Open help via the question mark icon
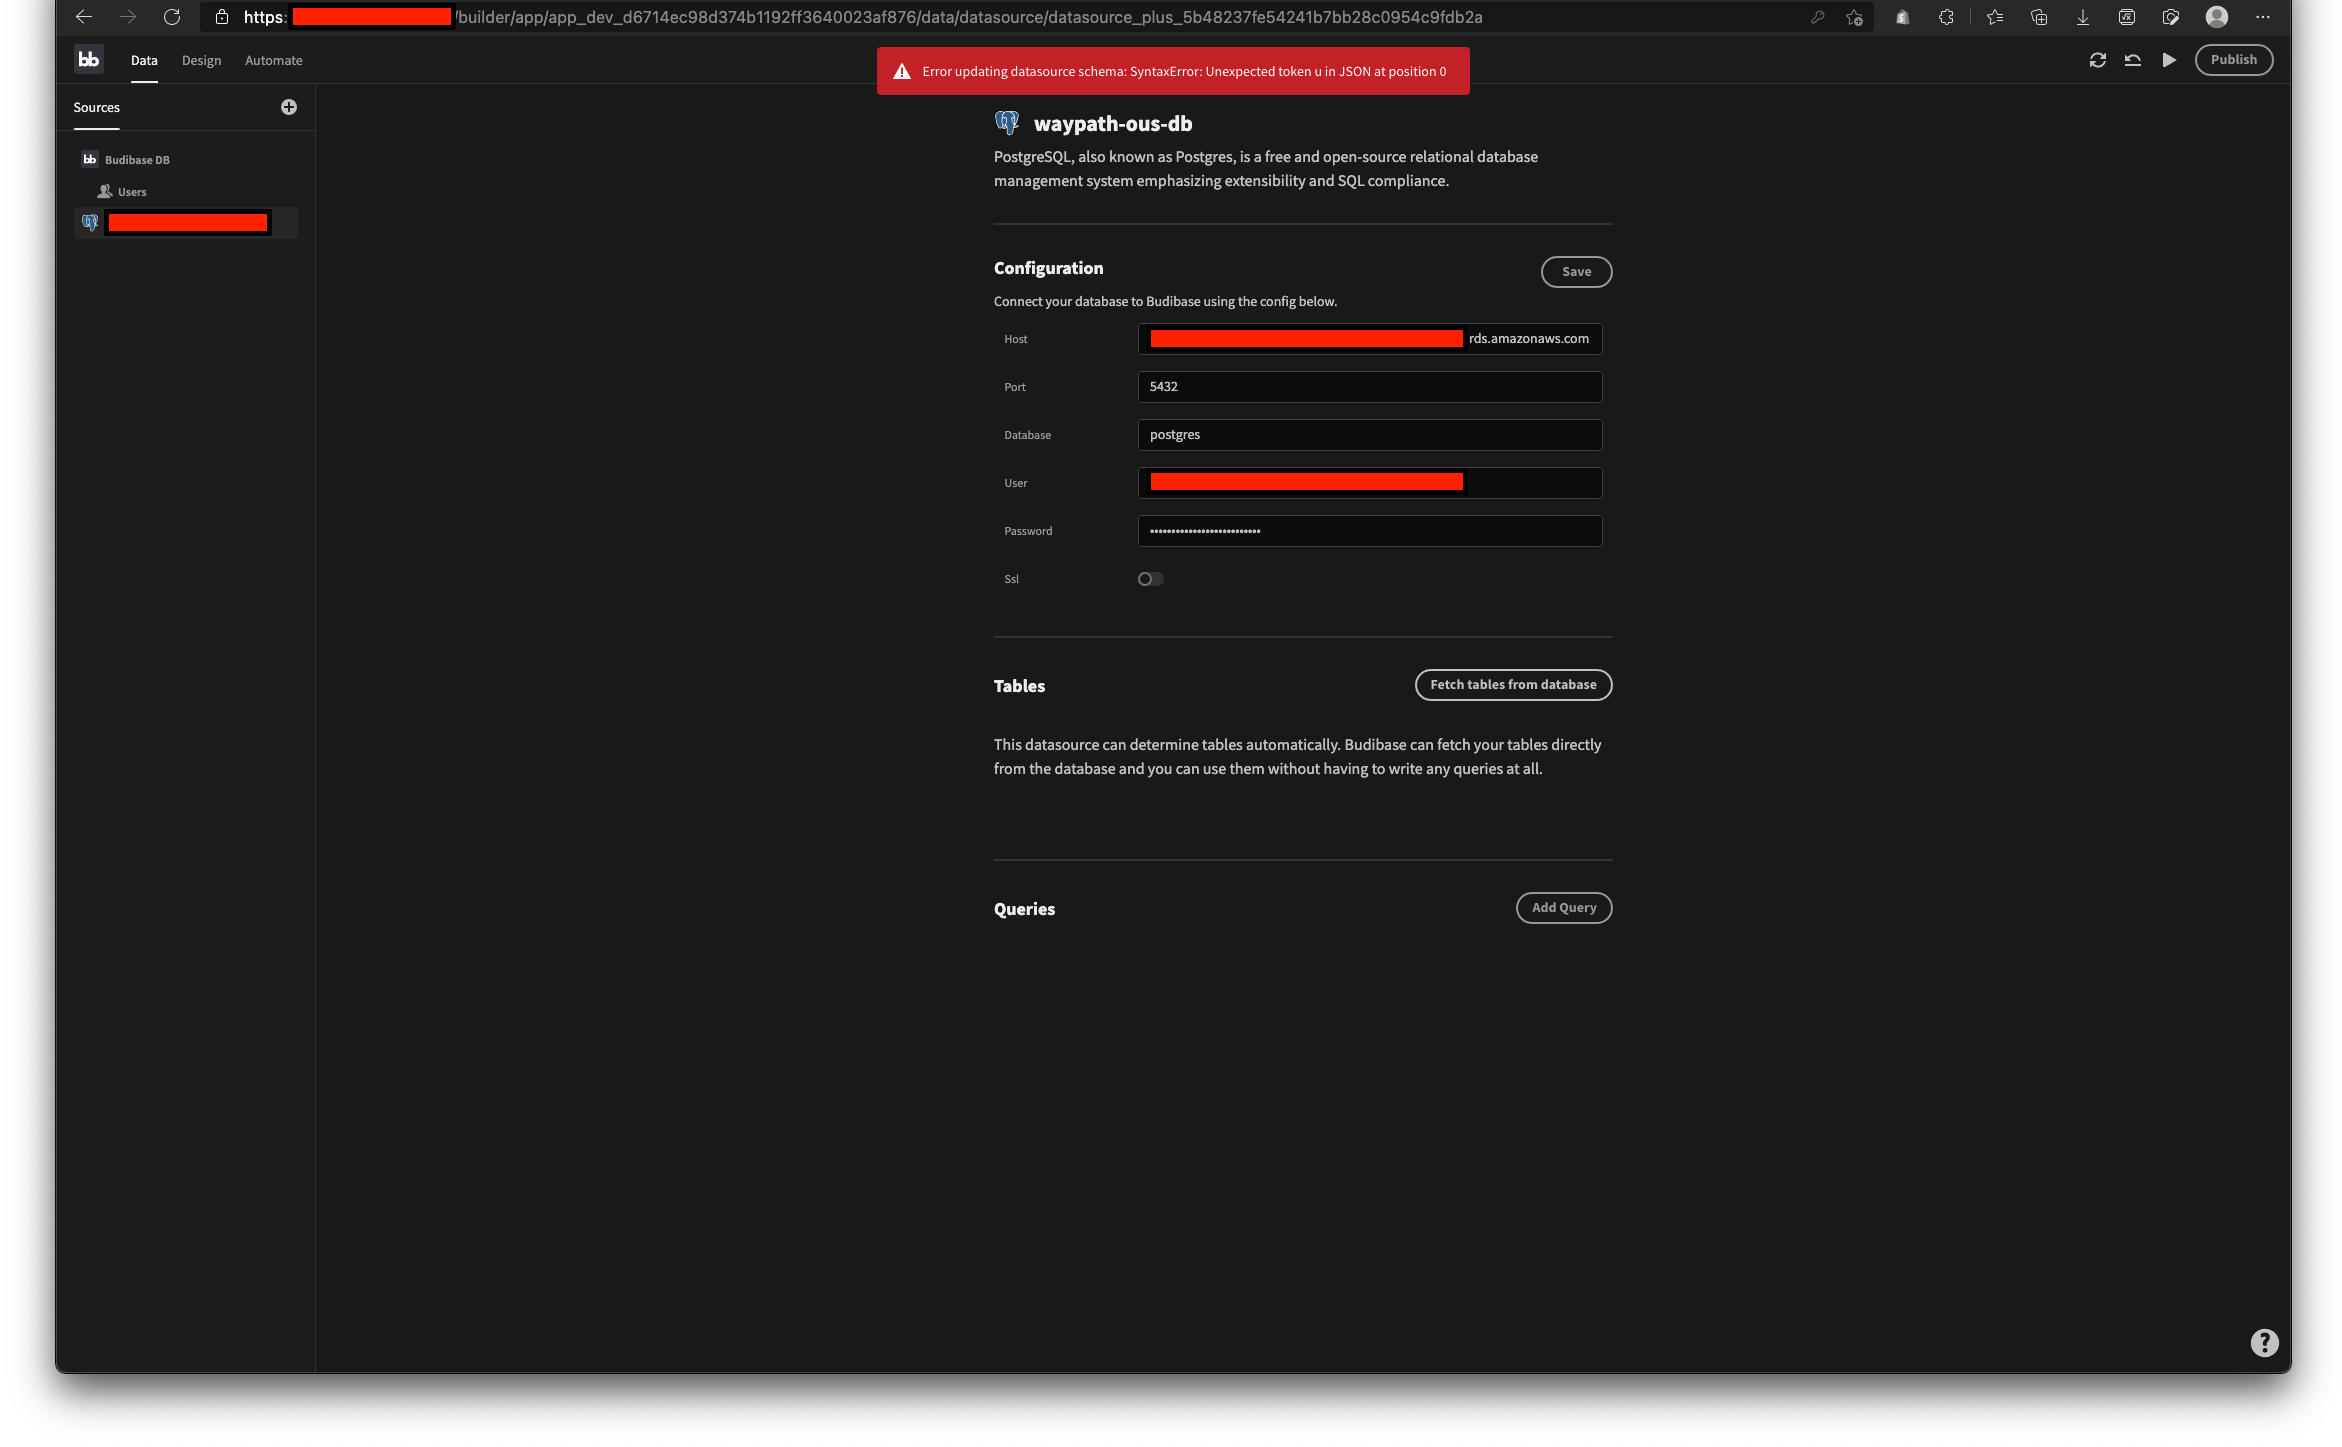 (2264, 1342)
